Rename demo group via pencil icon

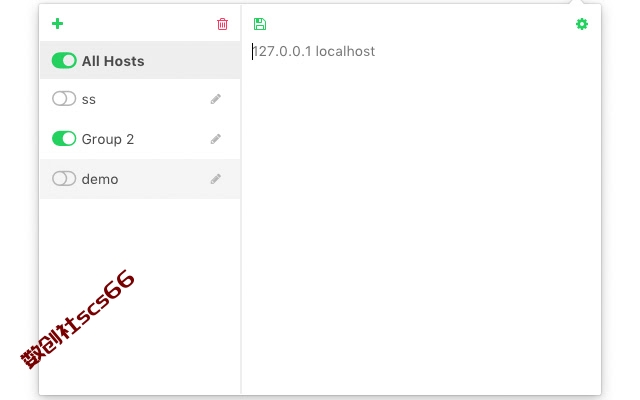(216, 179)
